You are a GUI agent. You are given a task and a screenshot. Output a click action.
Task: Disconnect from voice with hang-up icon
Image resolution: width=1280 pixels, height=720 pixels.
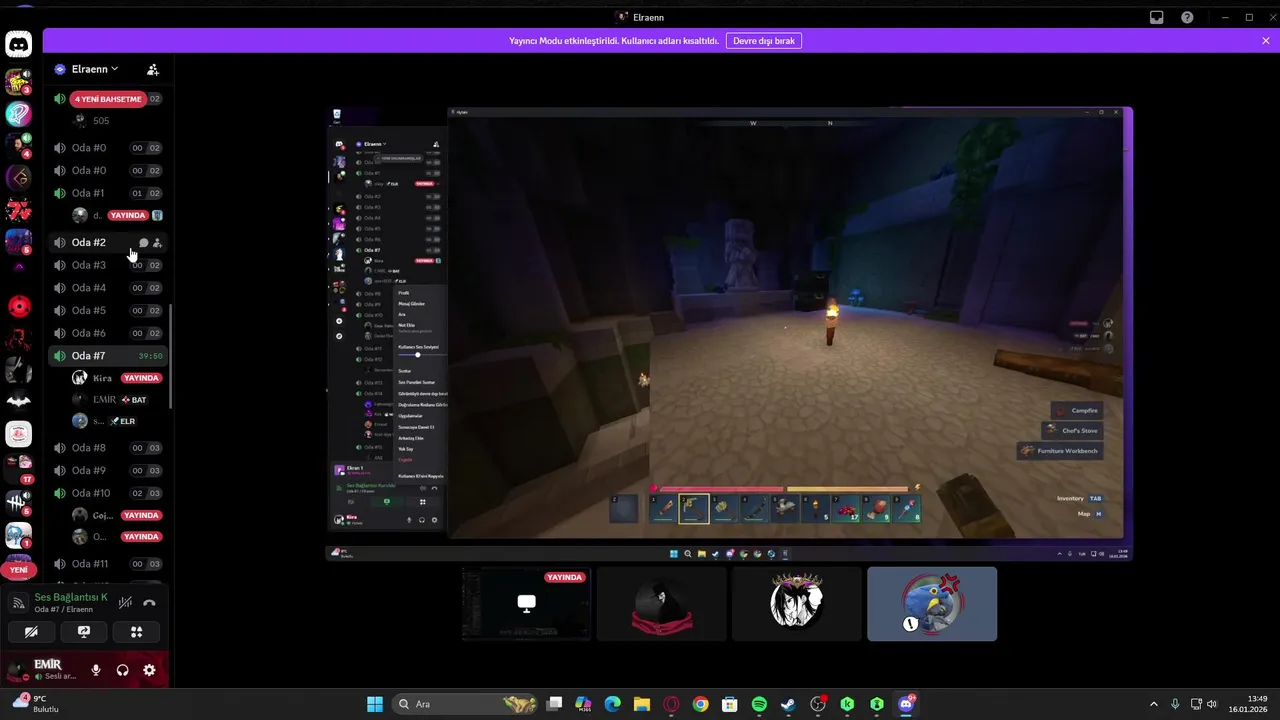[149, 603]
